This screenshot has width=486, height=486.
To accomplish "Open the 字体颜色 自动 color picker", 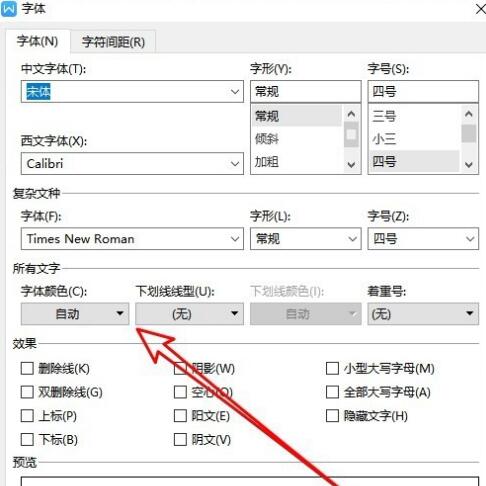I will pyautogui.click(x=75, y=314).
